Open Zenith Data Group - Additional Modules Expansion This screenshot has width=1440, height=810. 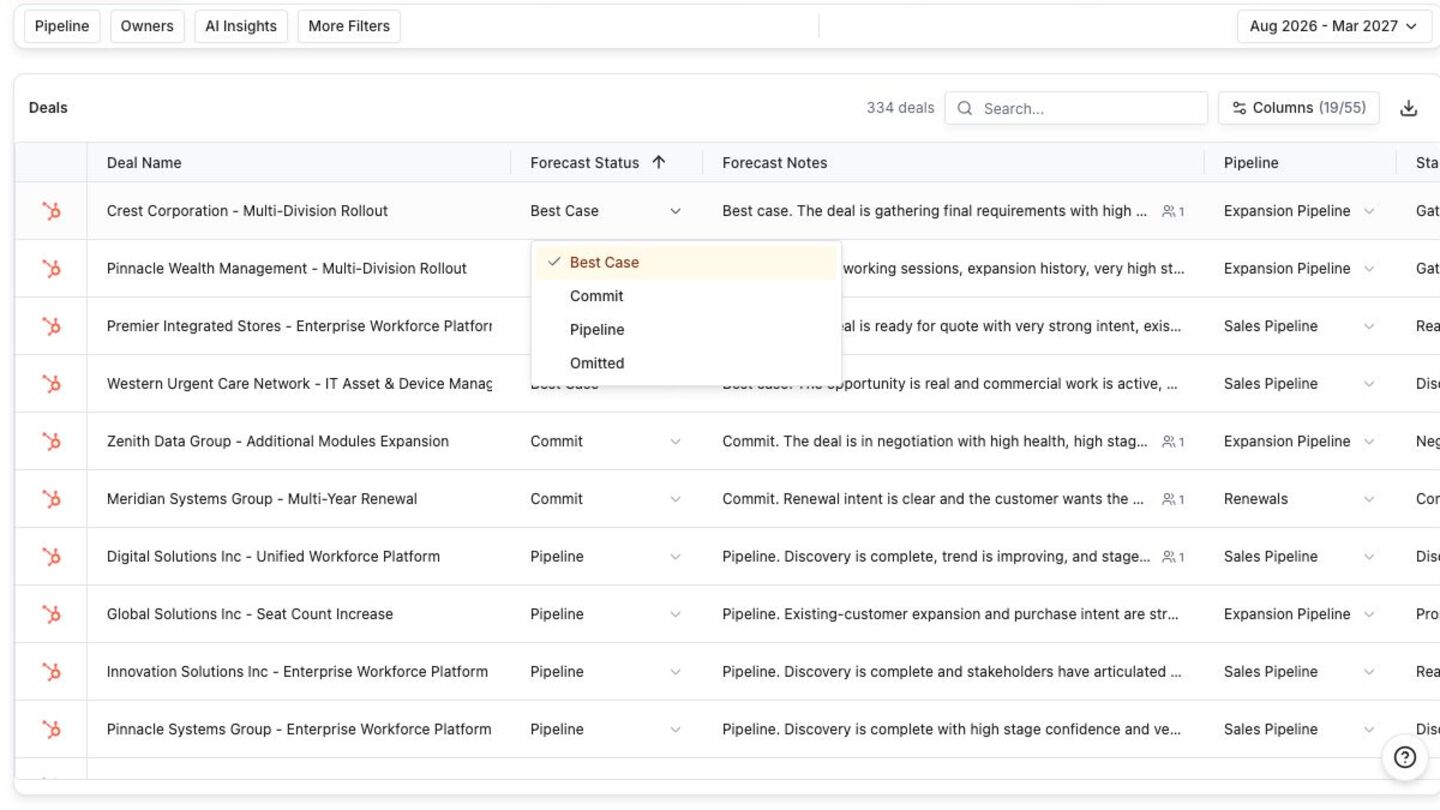(278, 441)
